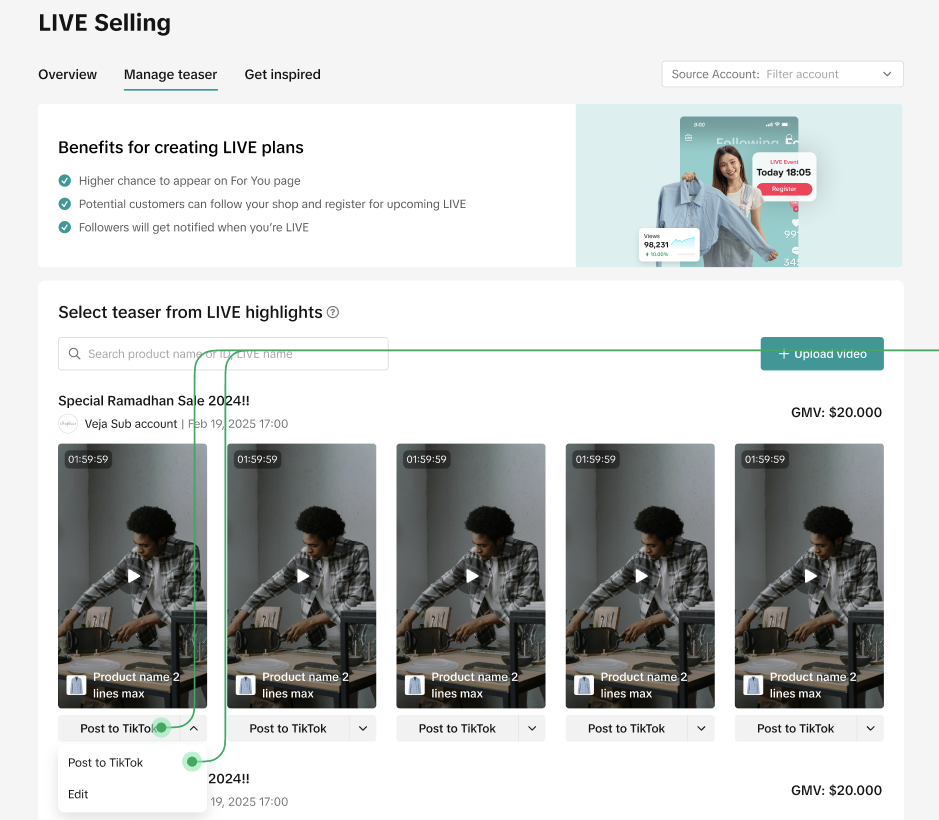939x820 pixels.
Task: Click the search magnifier icon
Action: (x=75, y=354)
